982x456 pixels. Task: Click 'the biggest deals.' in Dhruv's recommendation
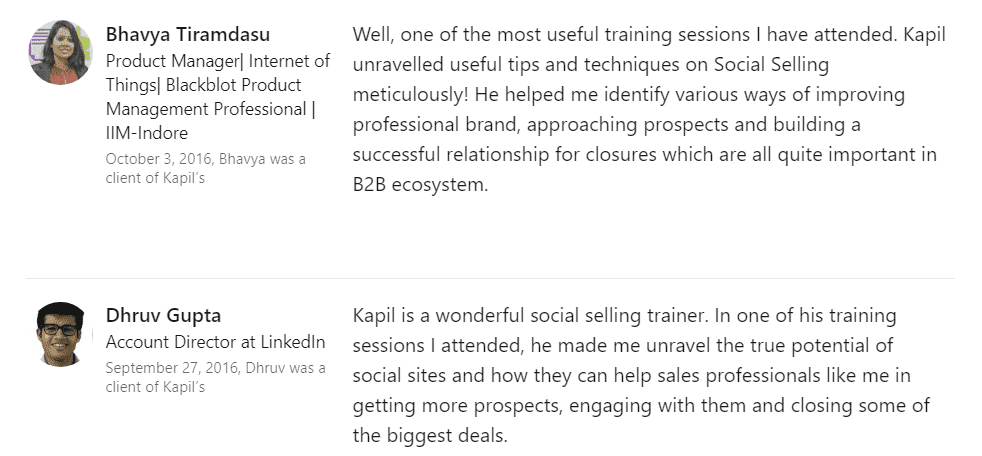point(430,435)
